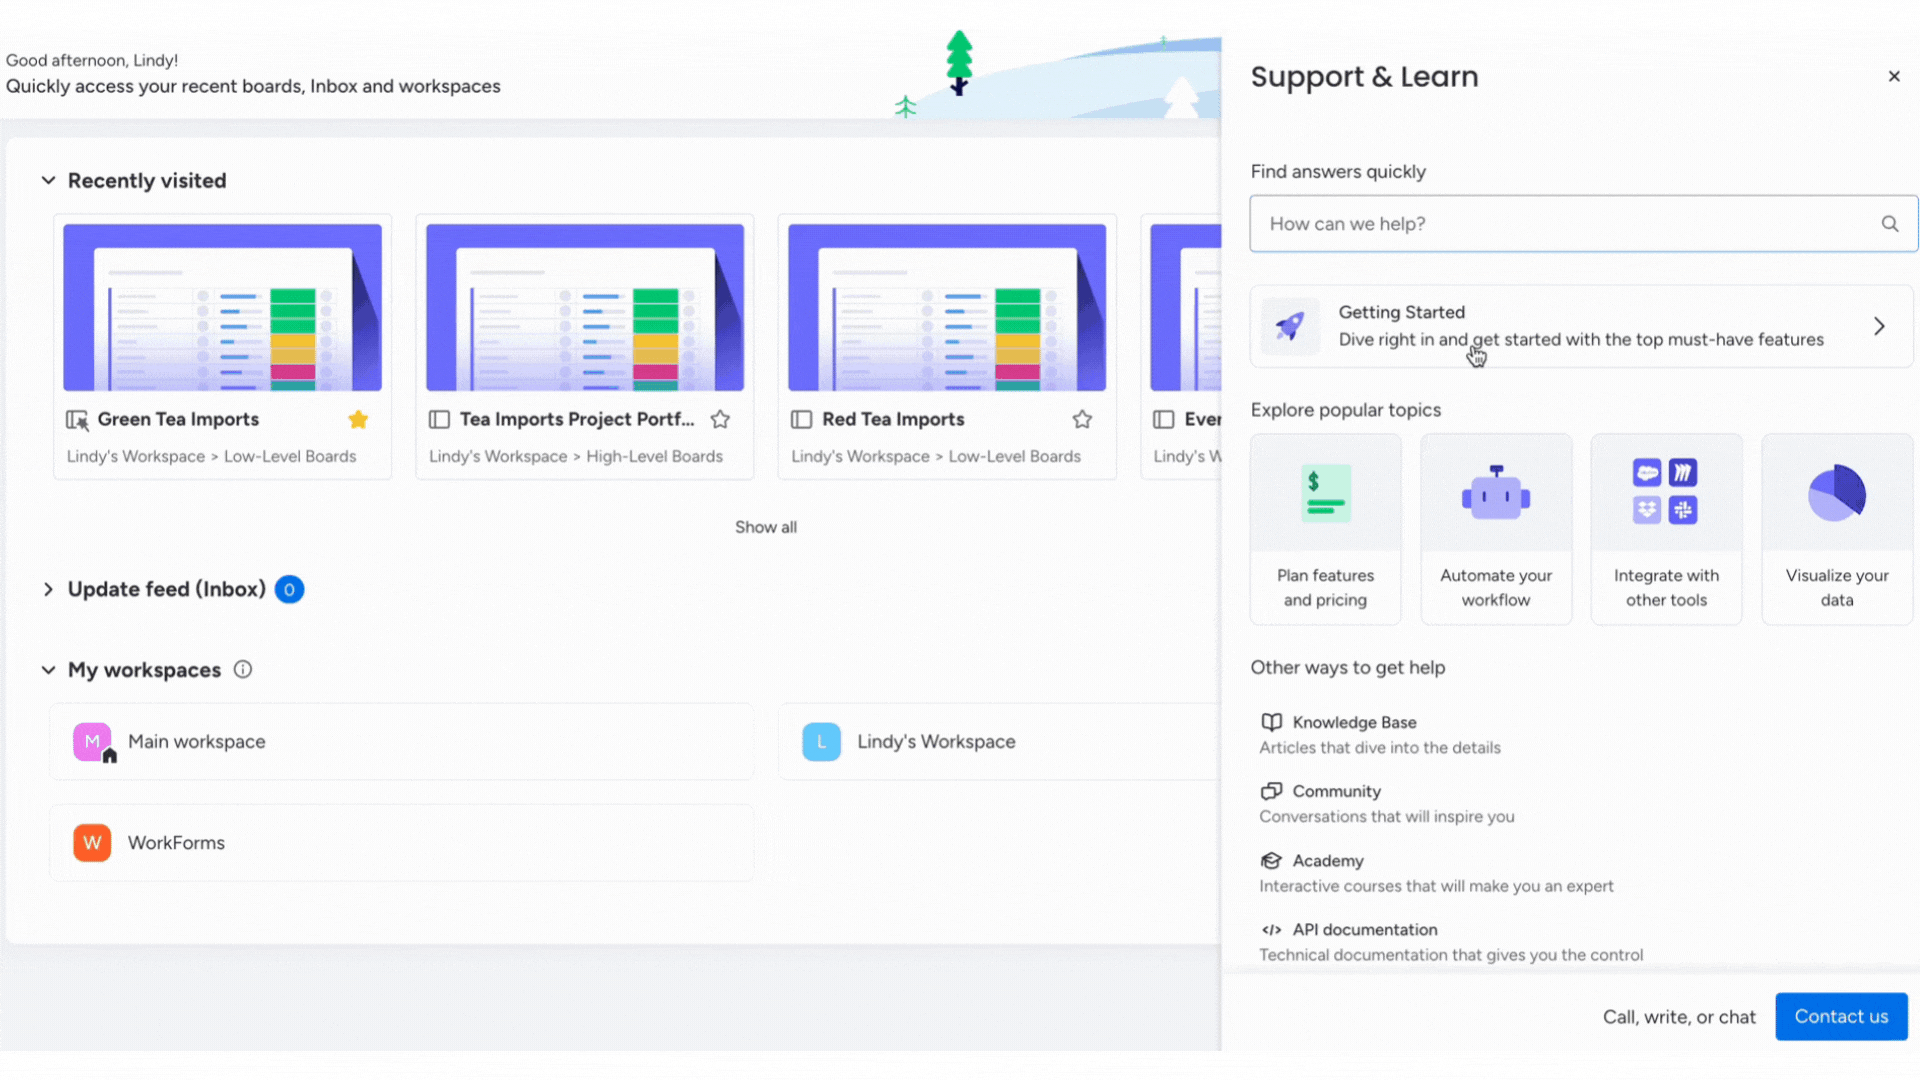The height and width of the screenshot is (1080, 1920).
Task: Toggle the Tea Imports Project Portfolio star
Action: pos(720,419)
